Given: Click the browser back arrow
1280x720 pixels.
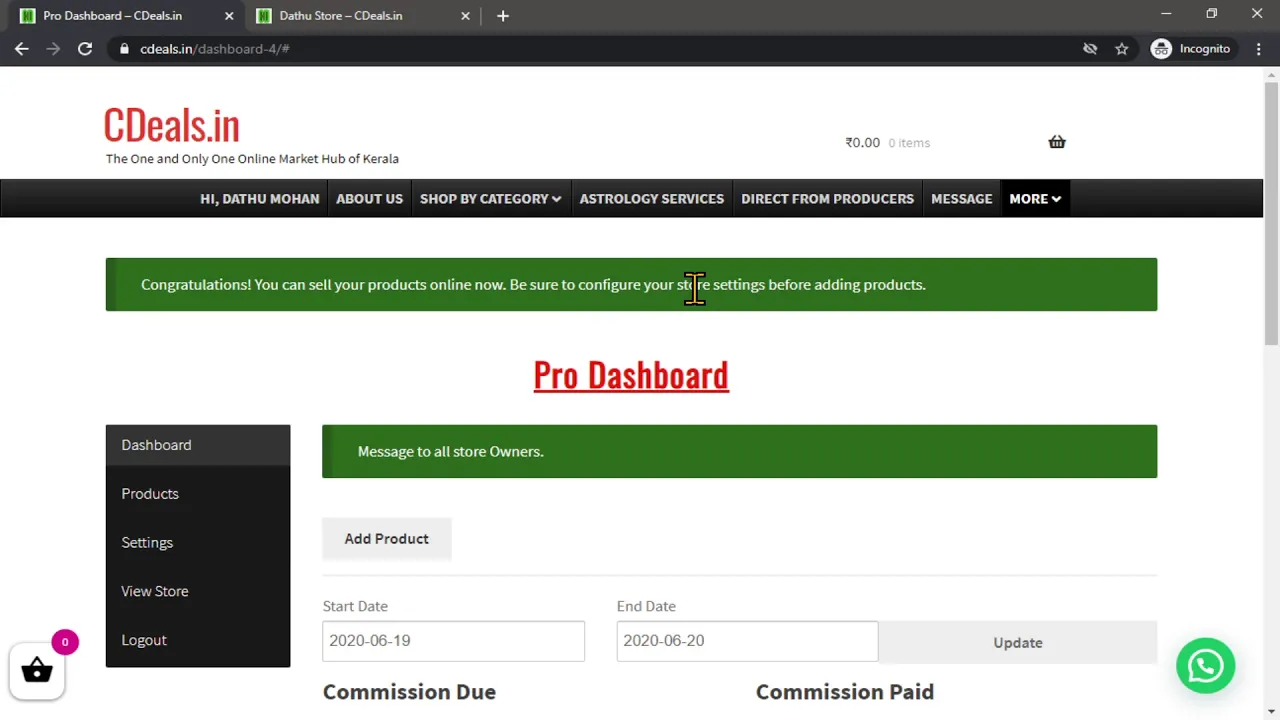Looking at the screenshot, I should (x=22, y=48).
